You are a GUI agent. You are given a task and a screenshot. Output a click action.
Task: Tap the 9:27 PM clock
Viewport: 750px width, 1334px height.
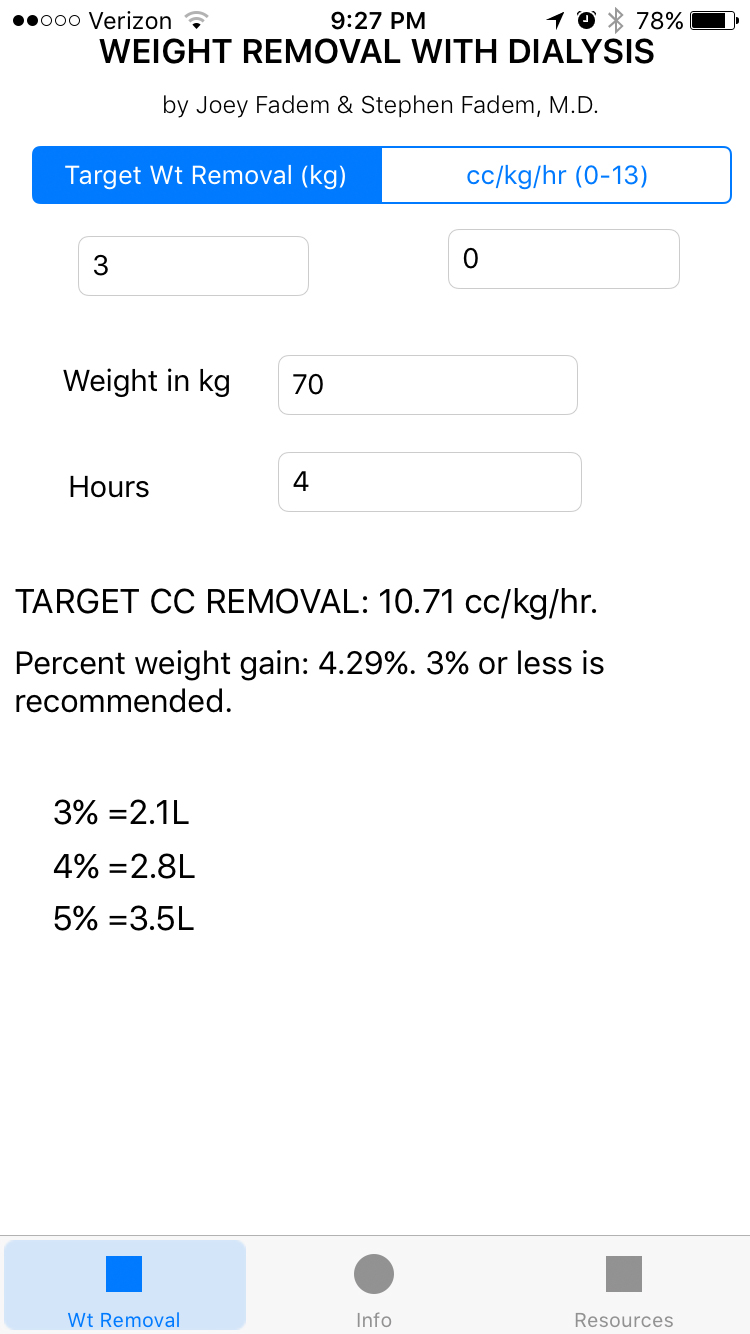378,20
